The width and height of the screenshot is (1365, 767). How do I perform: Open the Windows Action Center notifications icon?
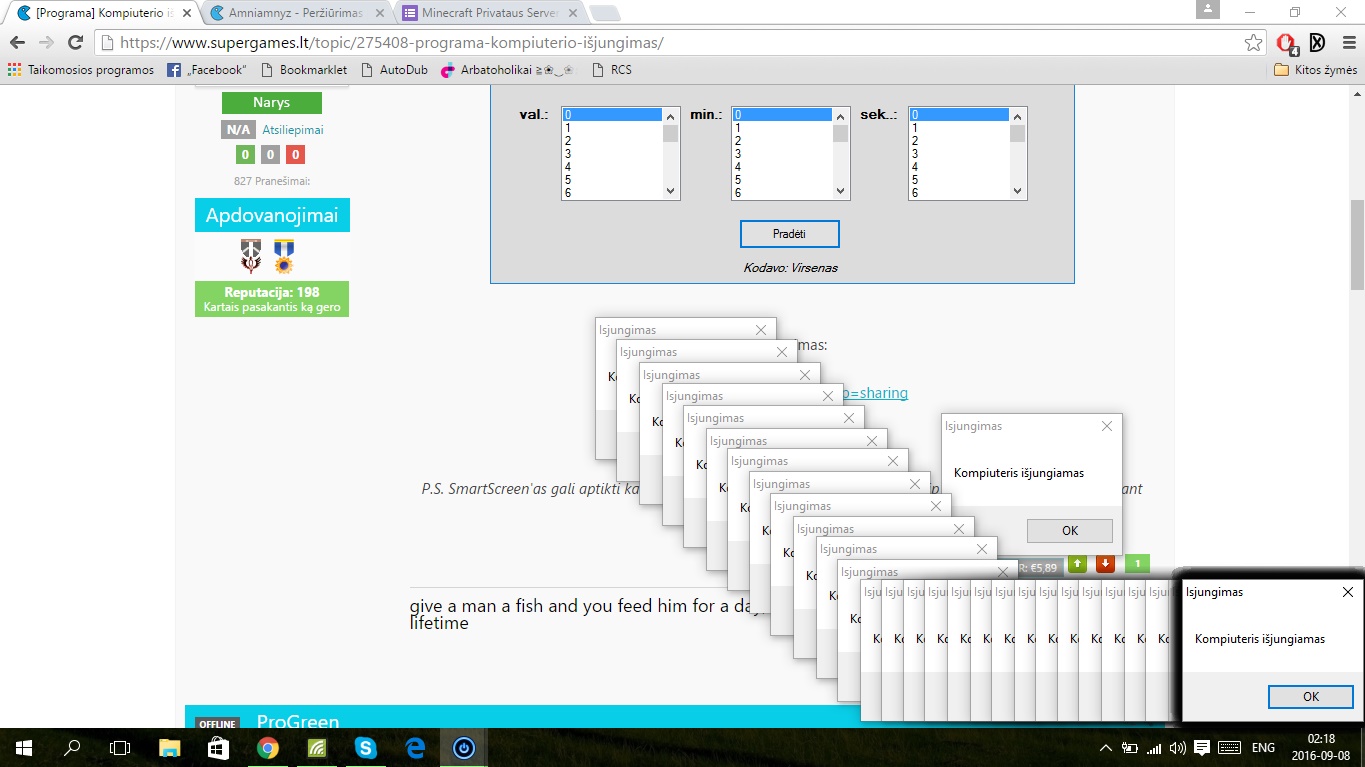click(x=1202, y=748)
